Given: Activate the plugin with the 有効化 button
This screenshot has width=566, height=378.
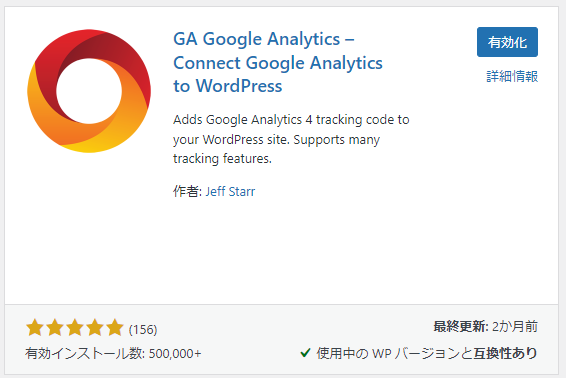Looking at the screenshot, I should (x=507, y=42).
